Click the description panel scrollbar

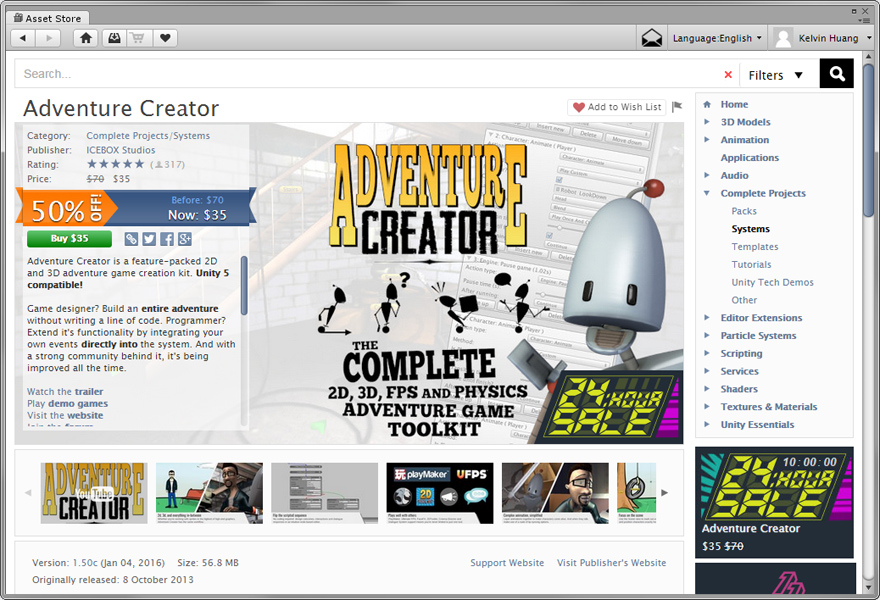click(x=244, y=285)
